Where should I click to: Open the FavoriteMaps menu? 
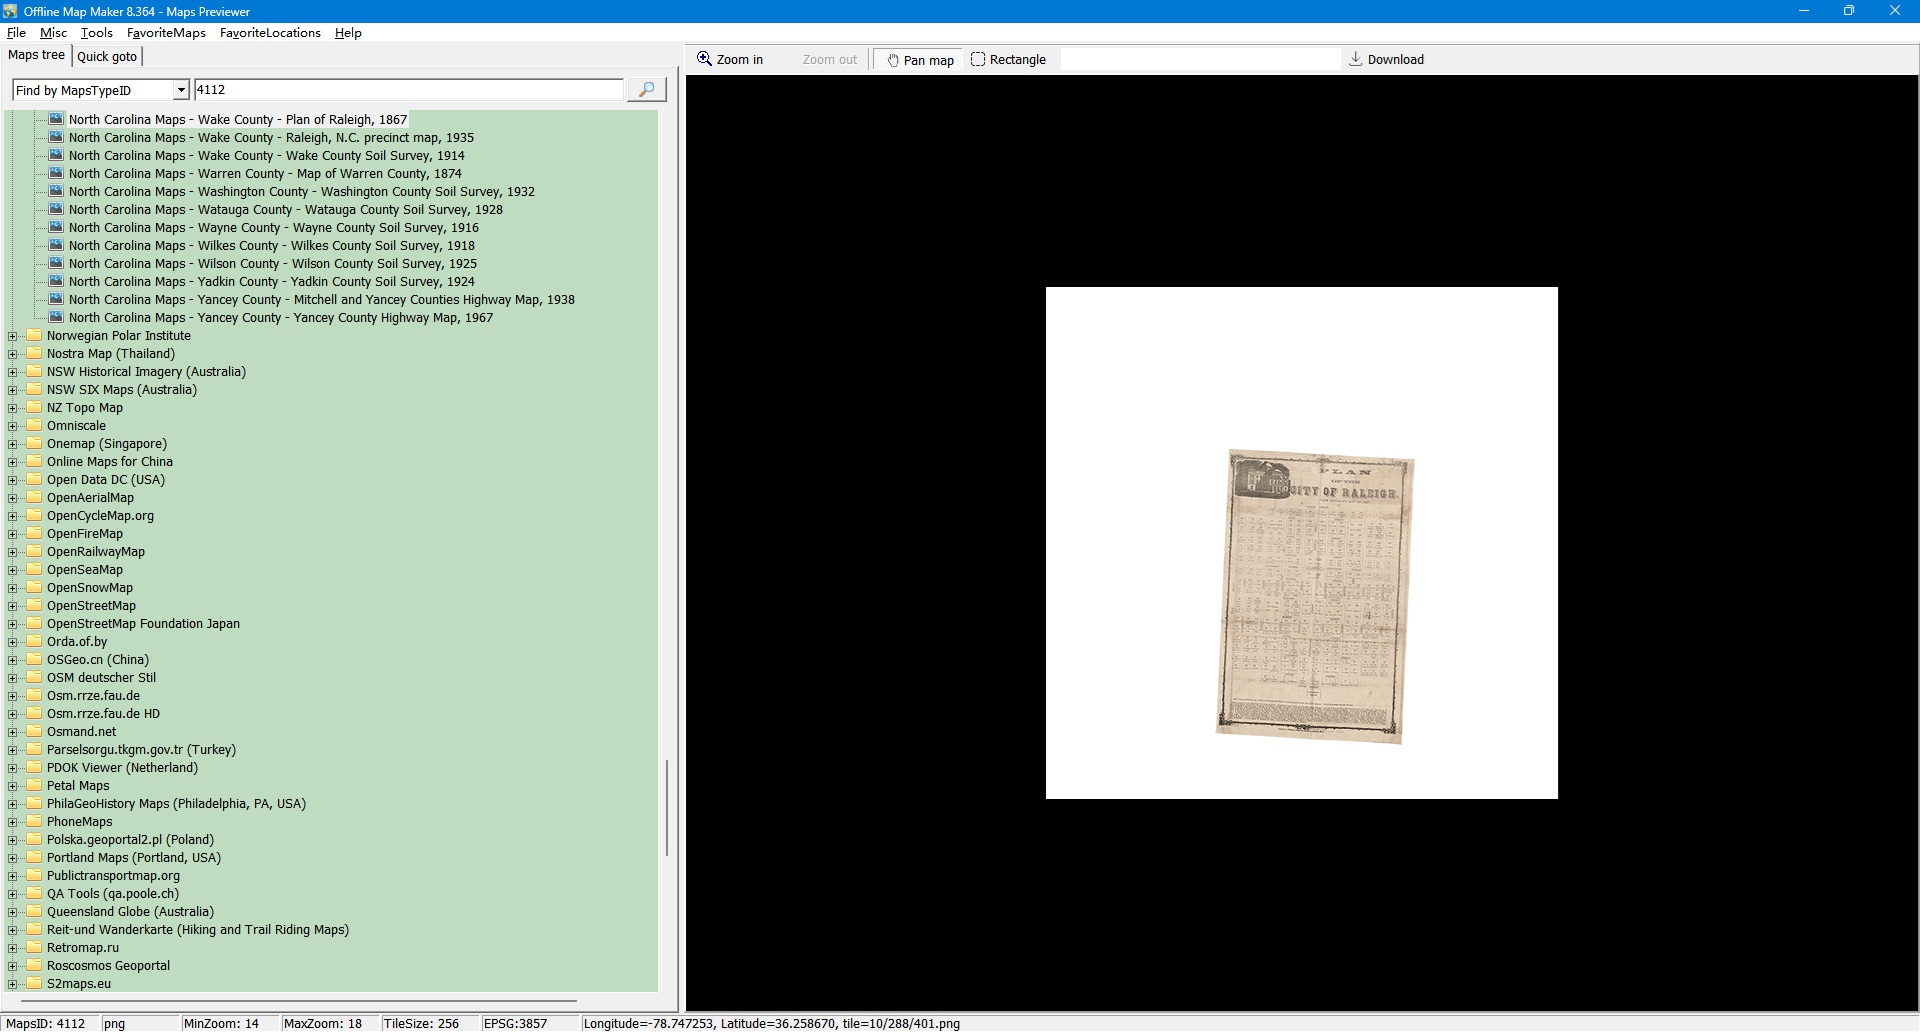point(166,33)
